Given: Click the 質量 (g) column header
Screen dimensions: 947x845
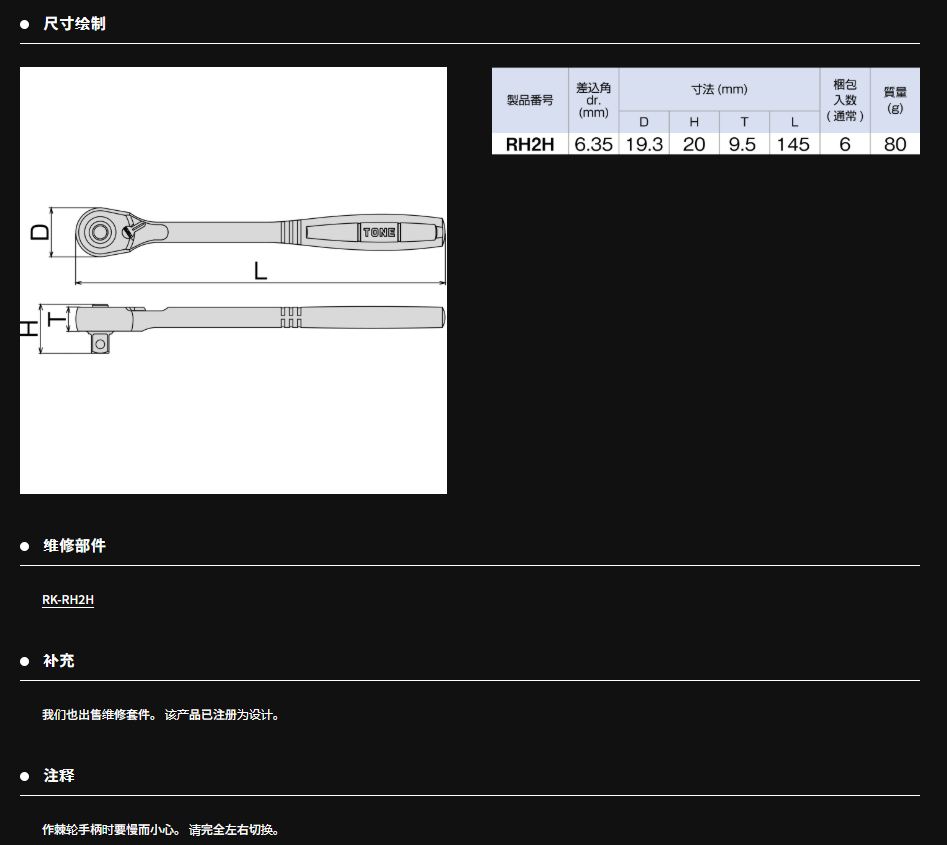Looking at the screenshot, I should (895, 100).
